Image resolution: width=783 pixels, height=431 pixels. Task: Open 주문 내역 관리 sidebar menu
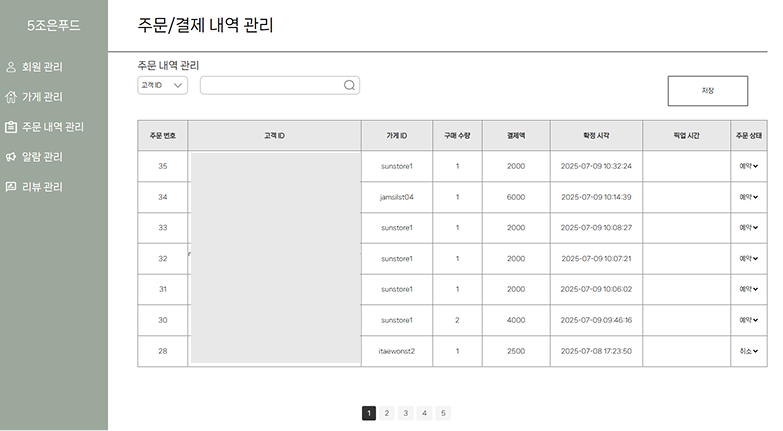click(53, 127)
